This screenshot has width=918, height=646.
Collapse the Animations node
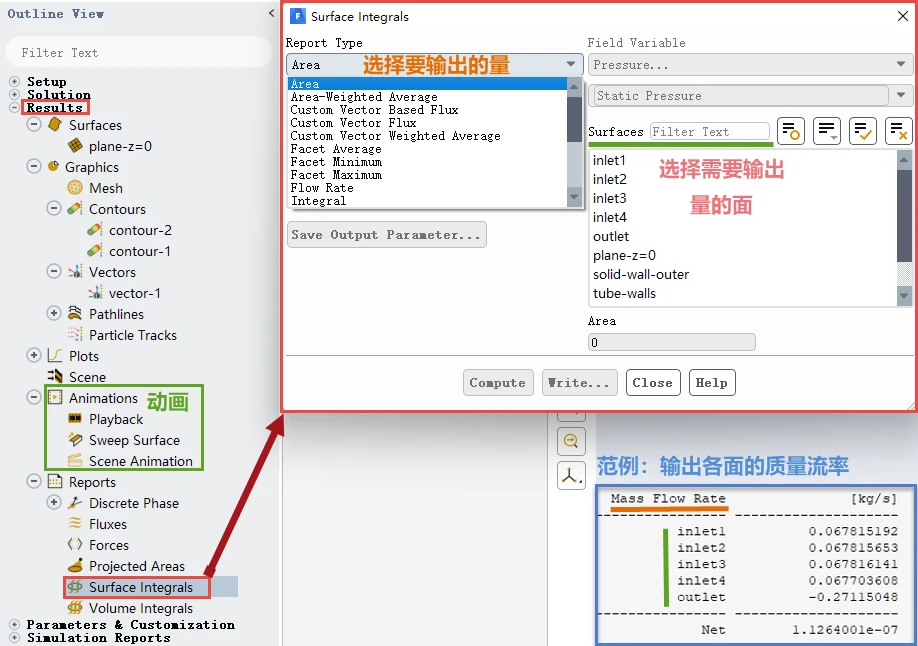[x=34, y=397]
